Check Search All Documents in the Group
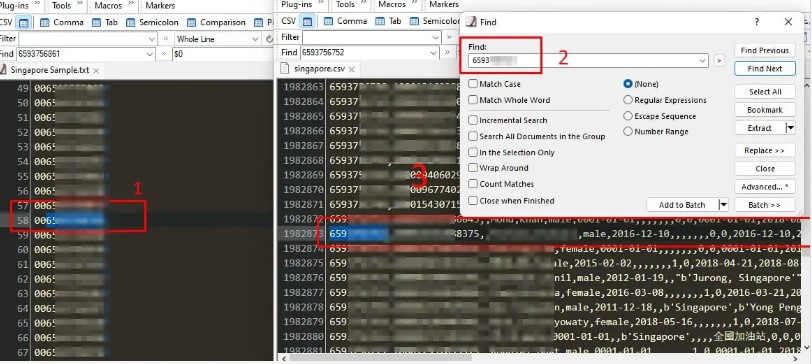812x364 pixels. point(473,136)
